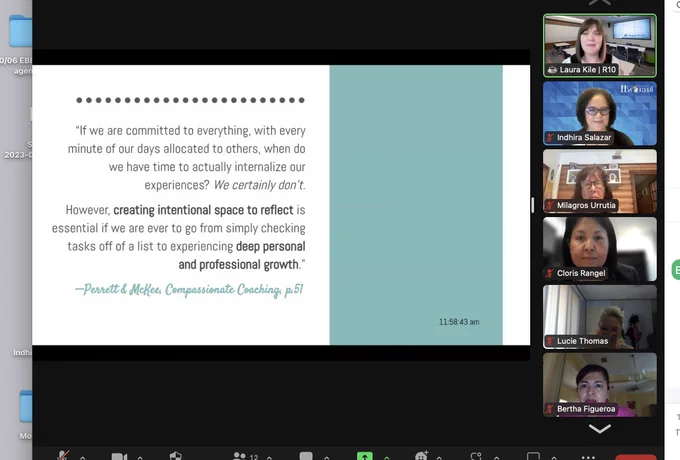Expand audio options caret beside microphone
The height and width of the screenshot is (460, 680).
pos(82,457)
